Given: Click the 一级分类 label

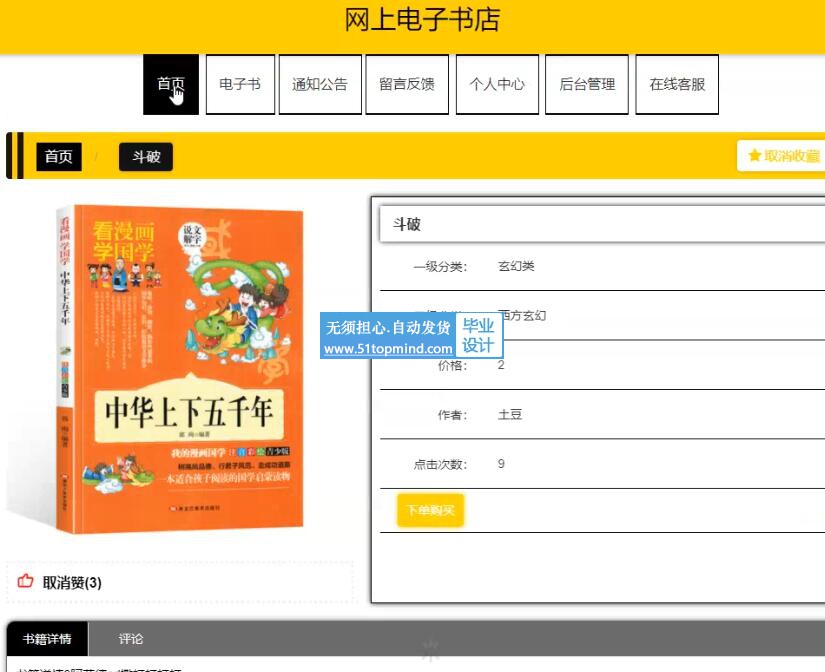Looking at the screenshot, I should tap(440, 267).
